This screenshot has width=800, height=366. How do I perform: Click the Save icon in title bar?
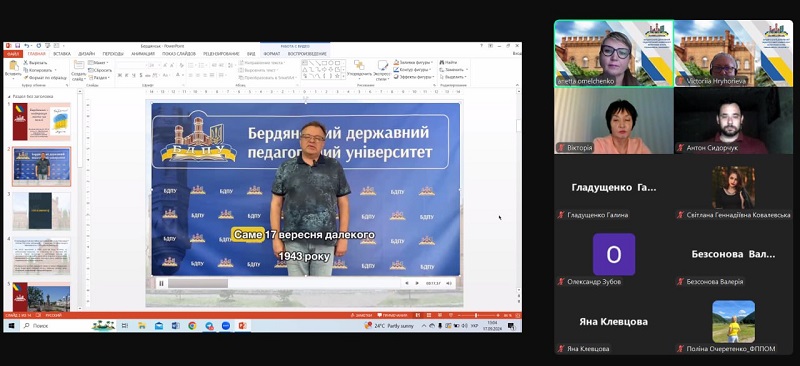[17, 46]
